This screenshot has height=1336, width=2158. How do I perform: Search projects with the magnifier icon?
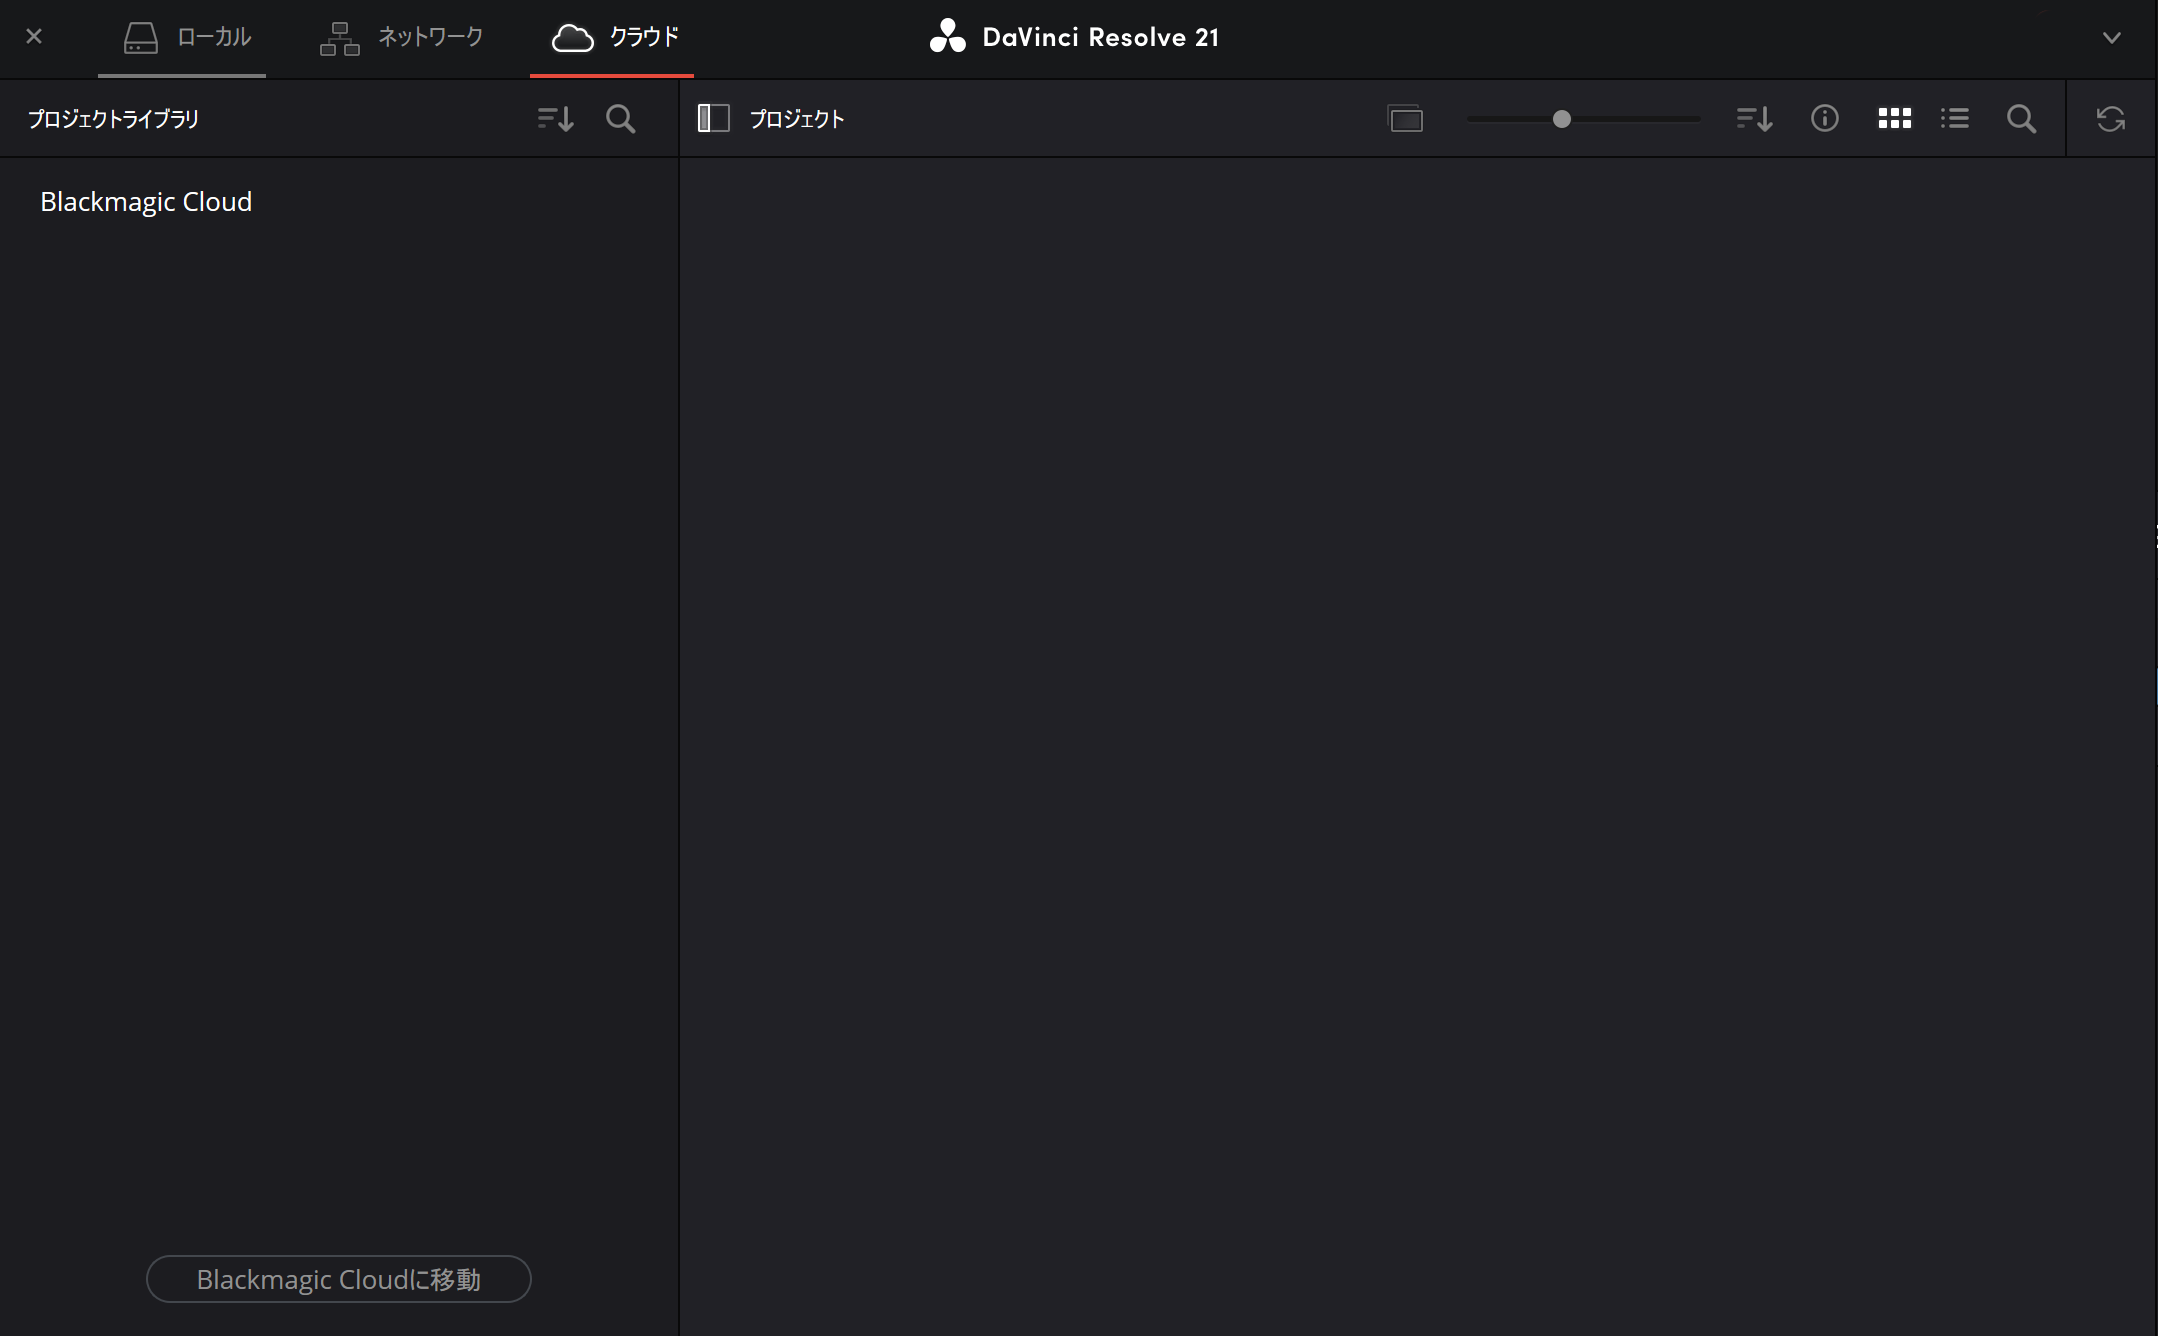tap(2021, 119)
